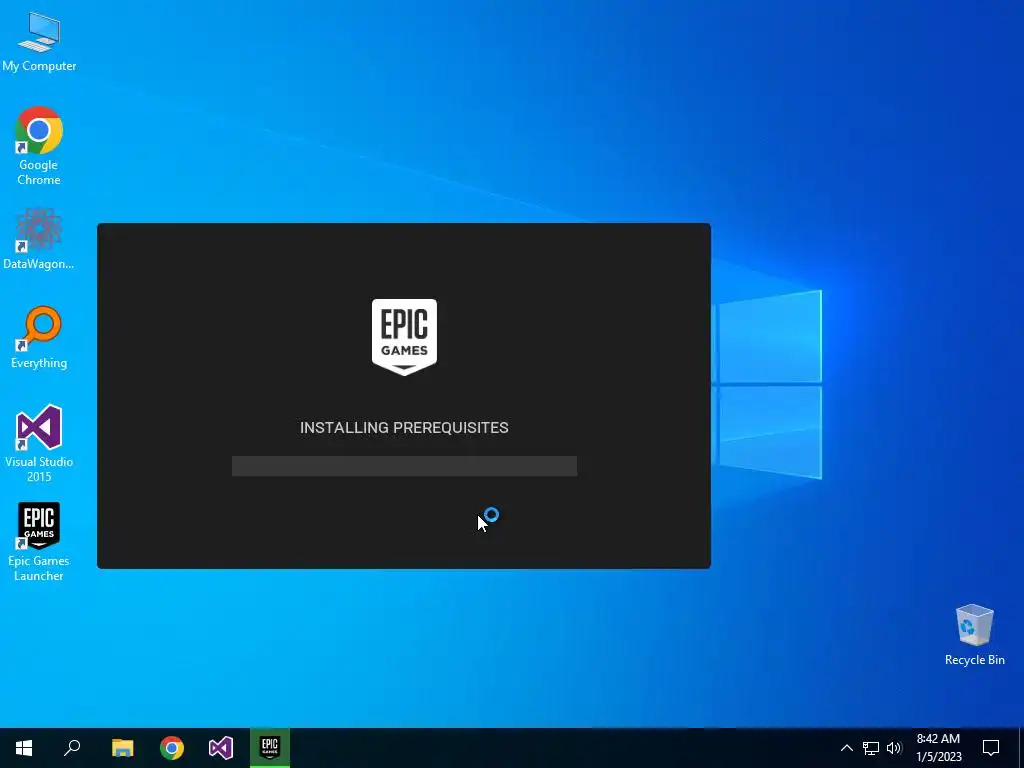The width and height of the screenshot is (1024, 768).
Task: Switch to Chrome in taskbar
Action: tap(172, 748)
